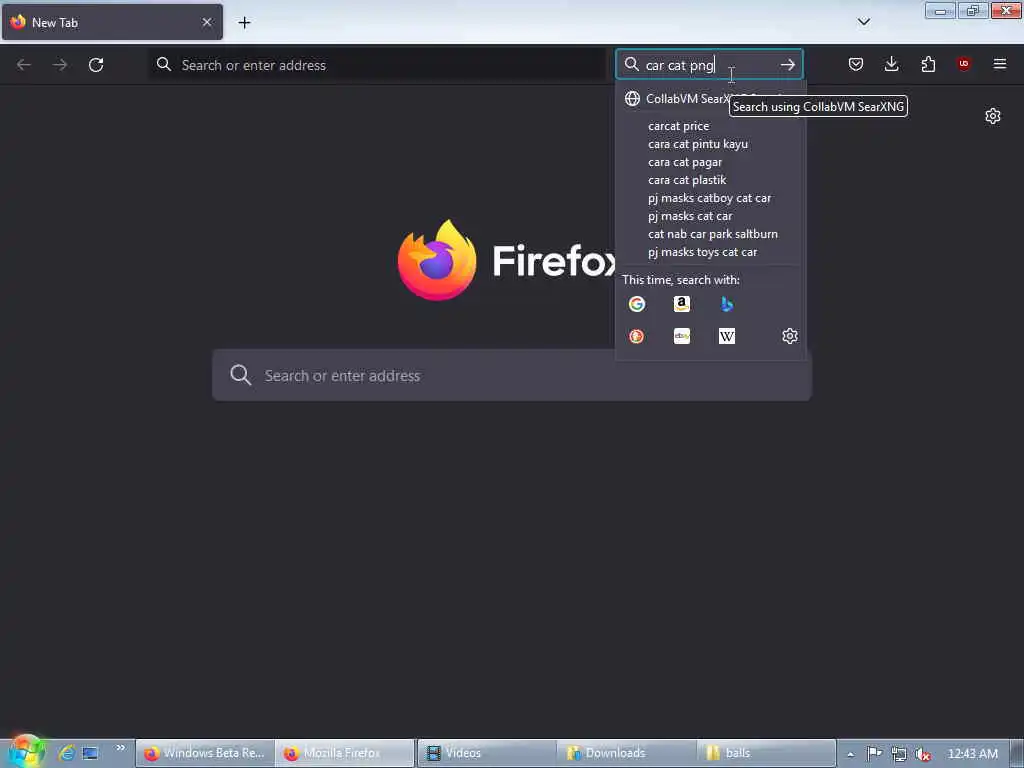Search this time with Bing icon
The width and height of the screenshot is (1024, 768).
coord(726,304)
